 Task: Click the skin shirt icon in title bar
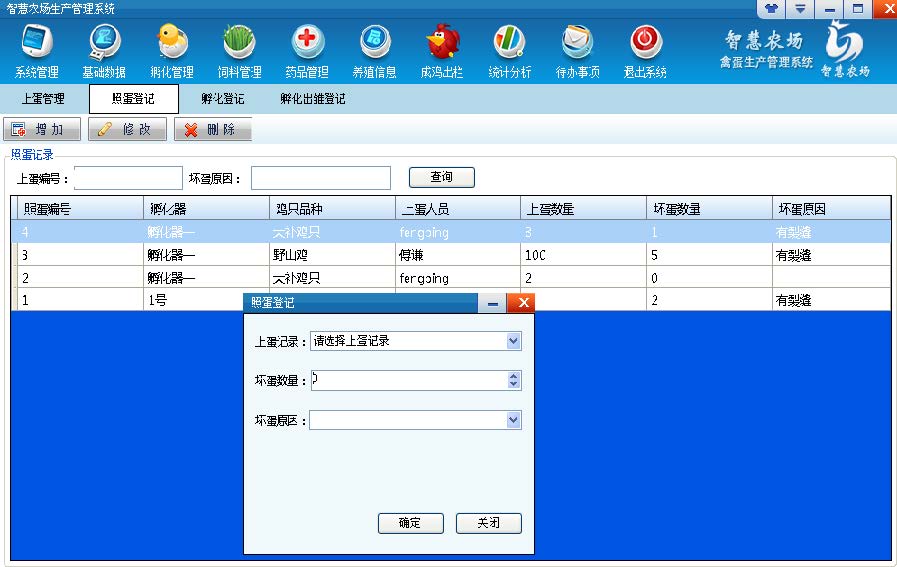point(772,9)
